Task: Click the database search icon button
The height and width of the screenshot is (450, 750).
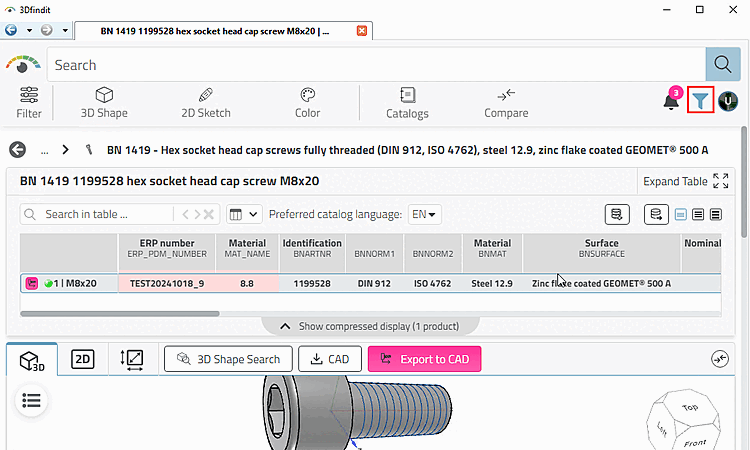Action: [617, 214]
